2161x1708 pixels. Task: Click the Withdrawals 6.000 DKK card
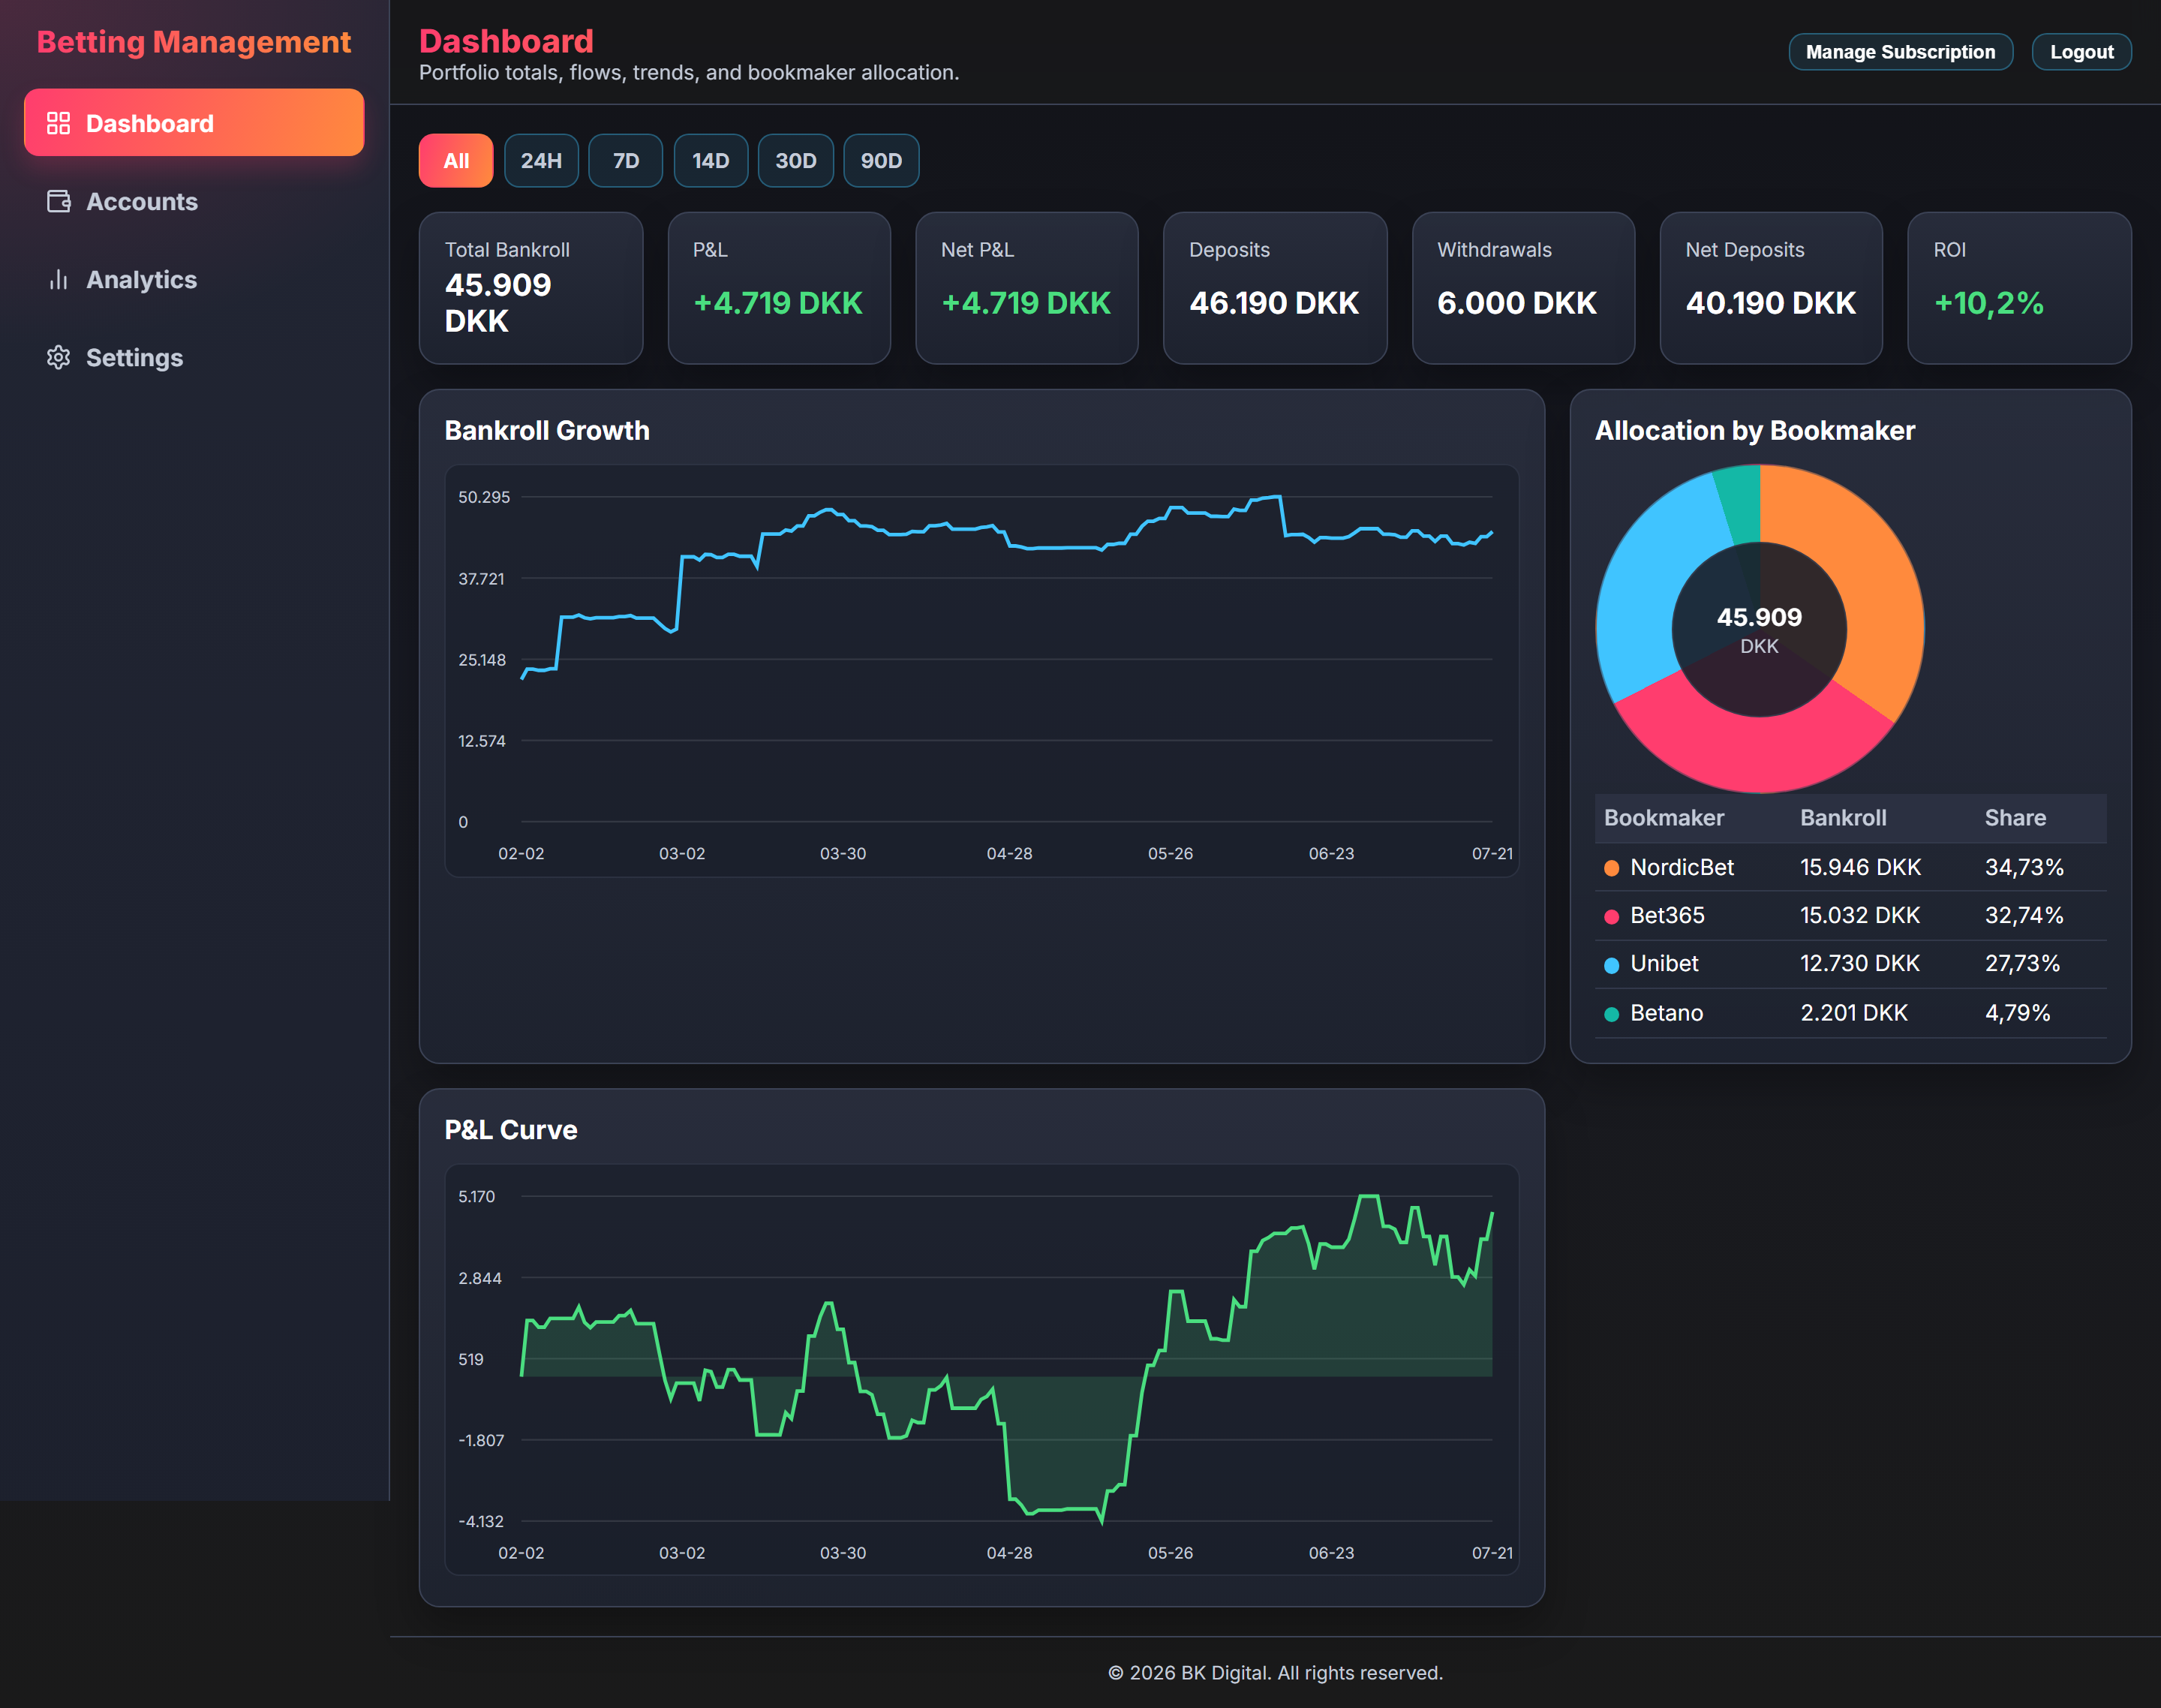click(1523, 288)
